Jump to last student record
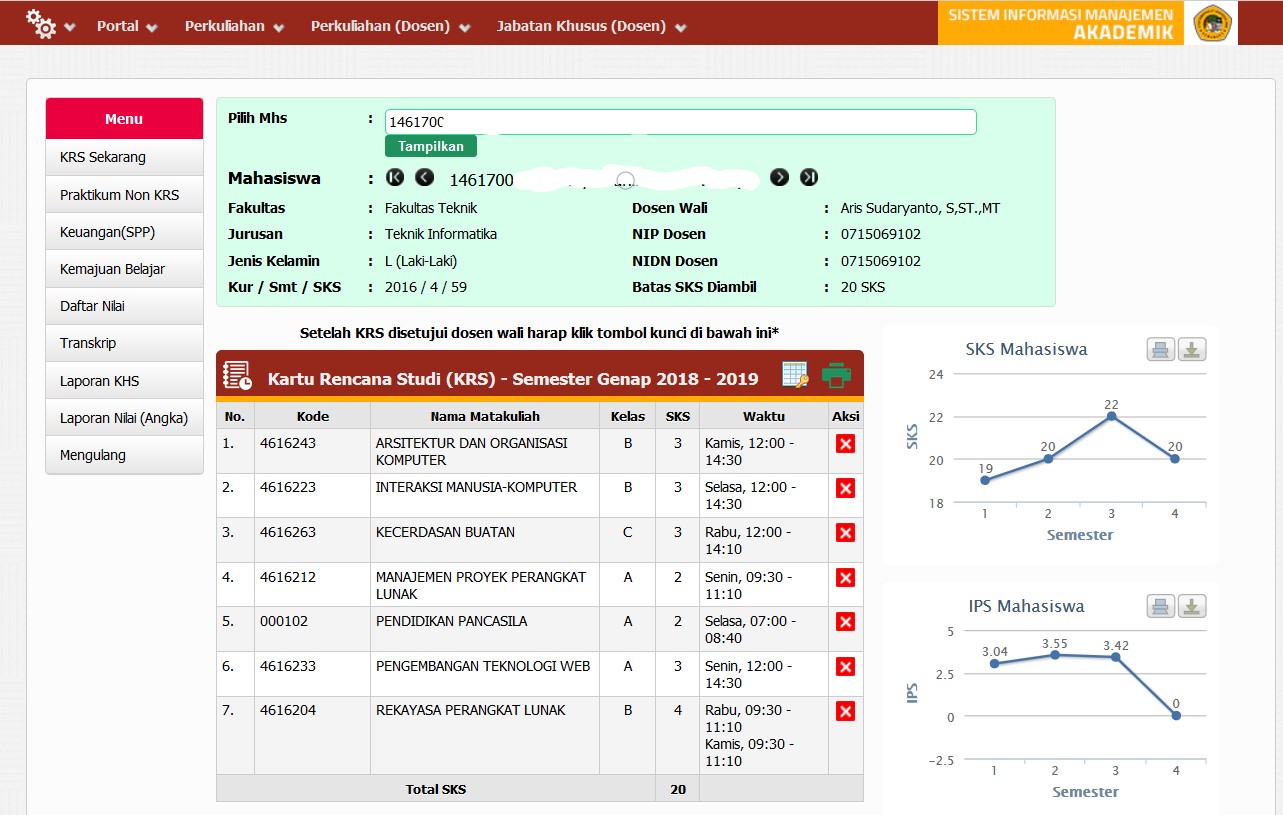 tap(809, 178)
